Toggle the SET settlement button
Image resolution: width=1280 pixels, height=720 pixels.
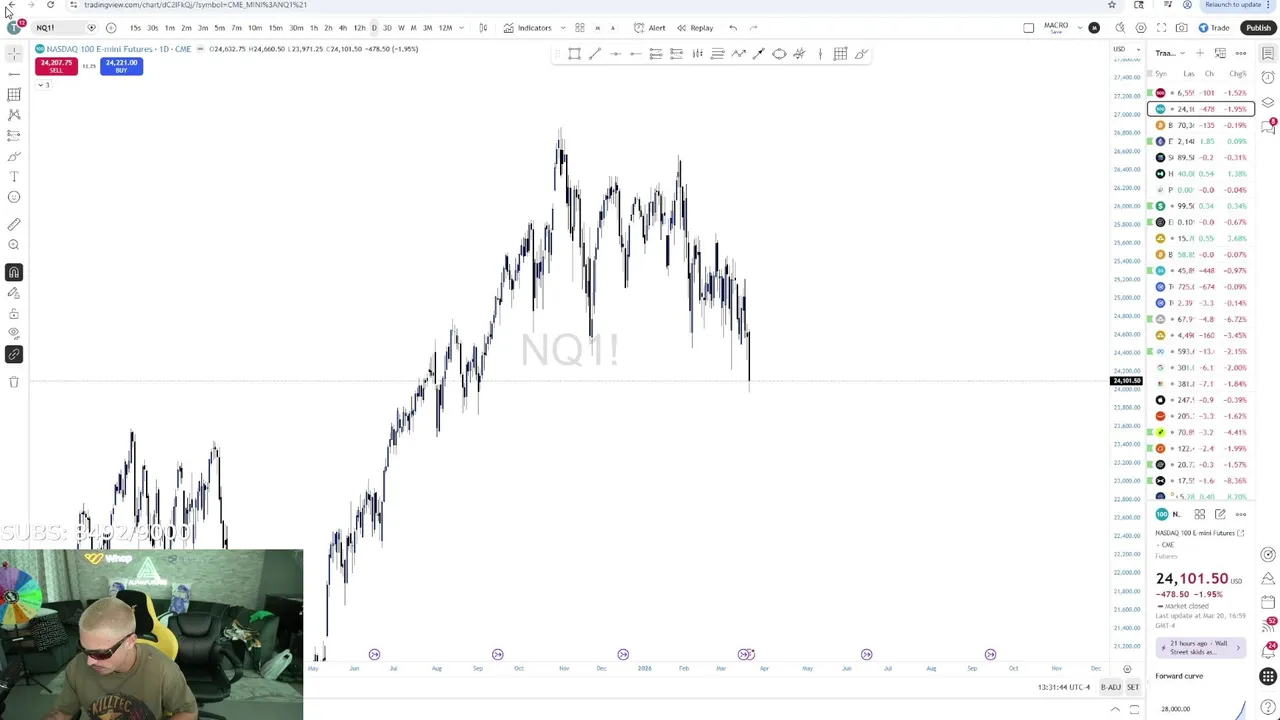(1133, 687)
